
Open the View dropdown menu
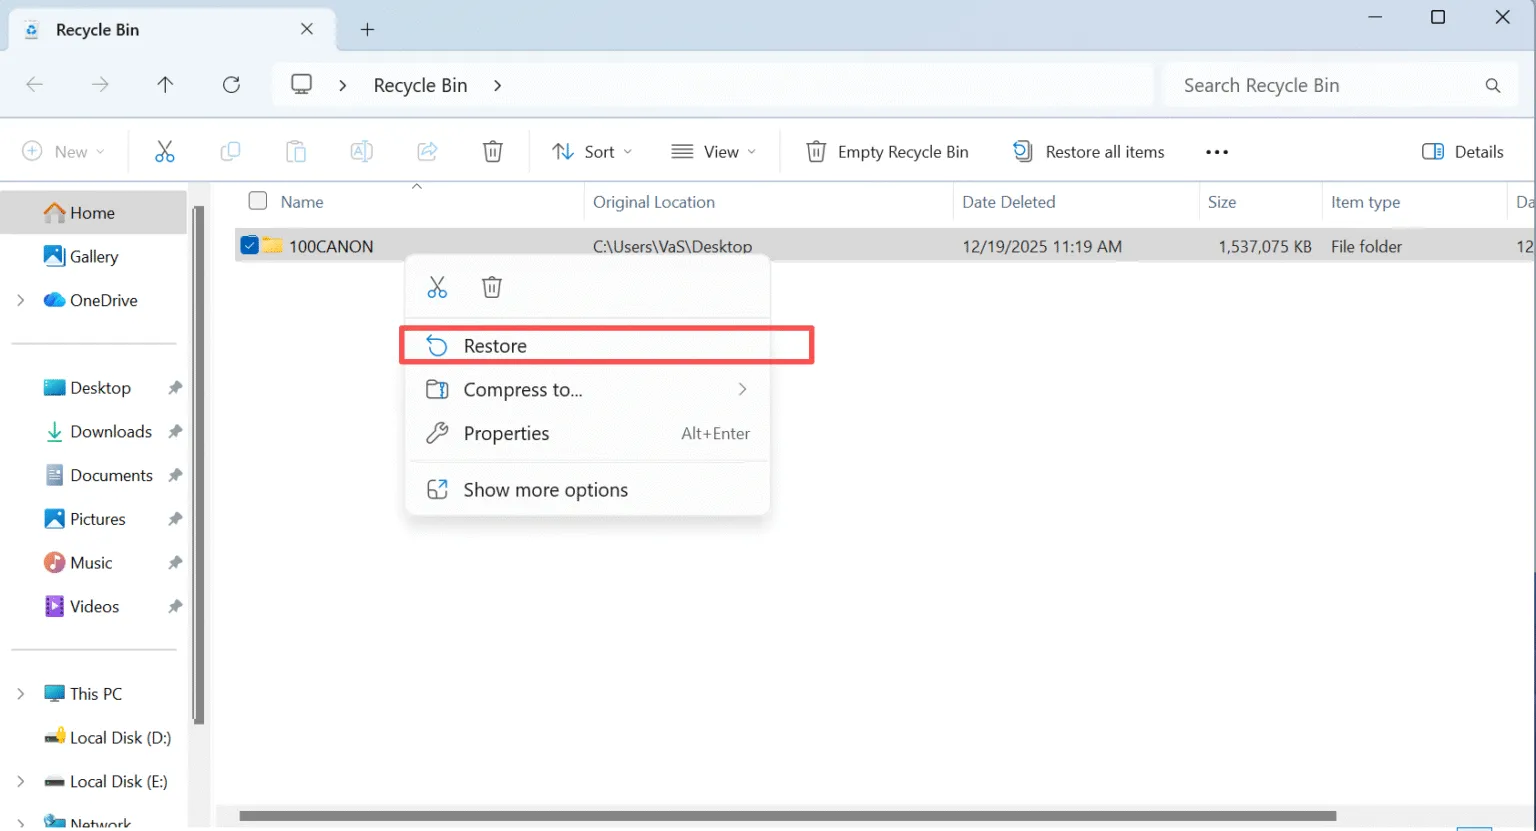coord(714,152)
